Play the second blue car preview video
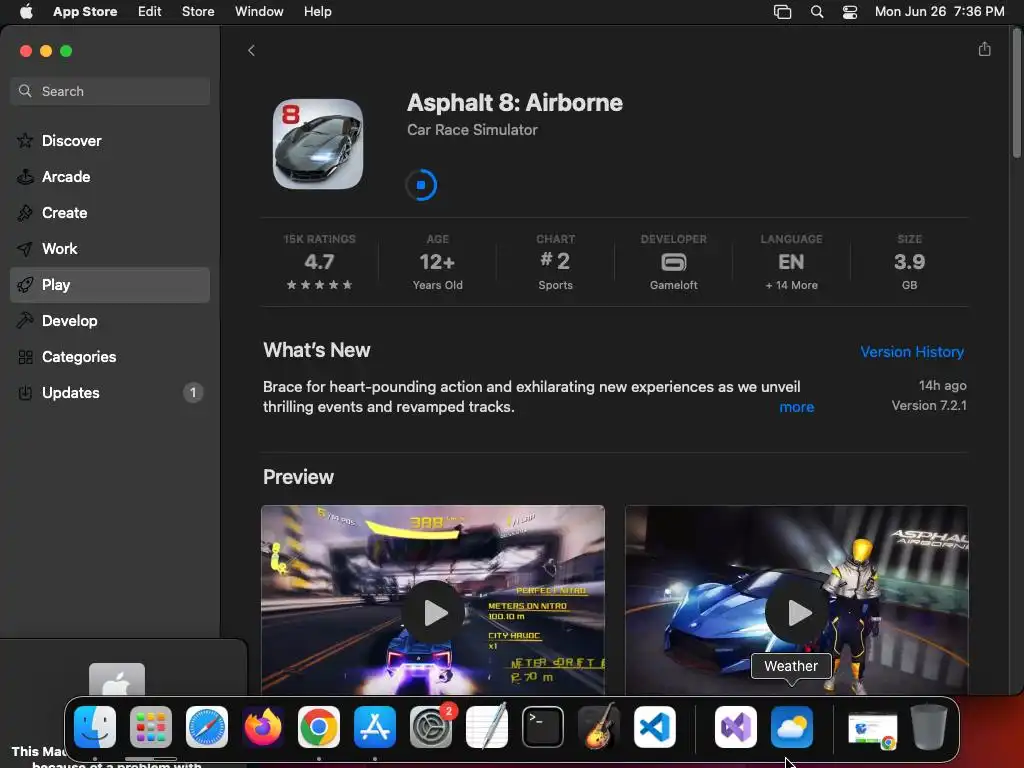The image size is (1024, 768). (x=797, y=613)
